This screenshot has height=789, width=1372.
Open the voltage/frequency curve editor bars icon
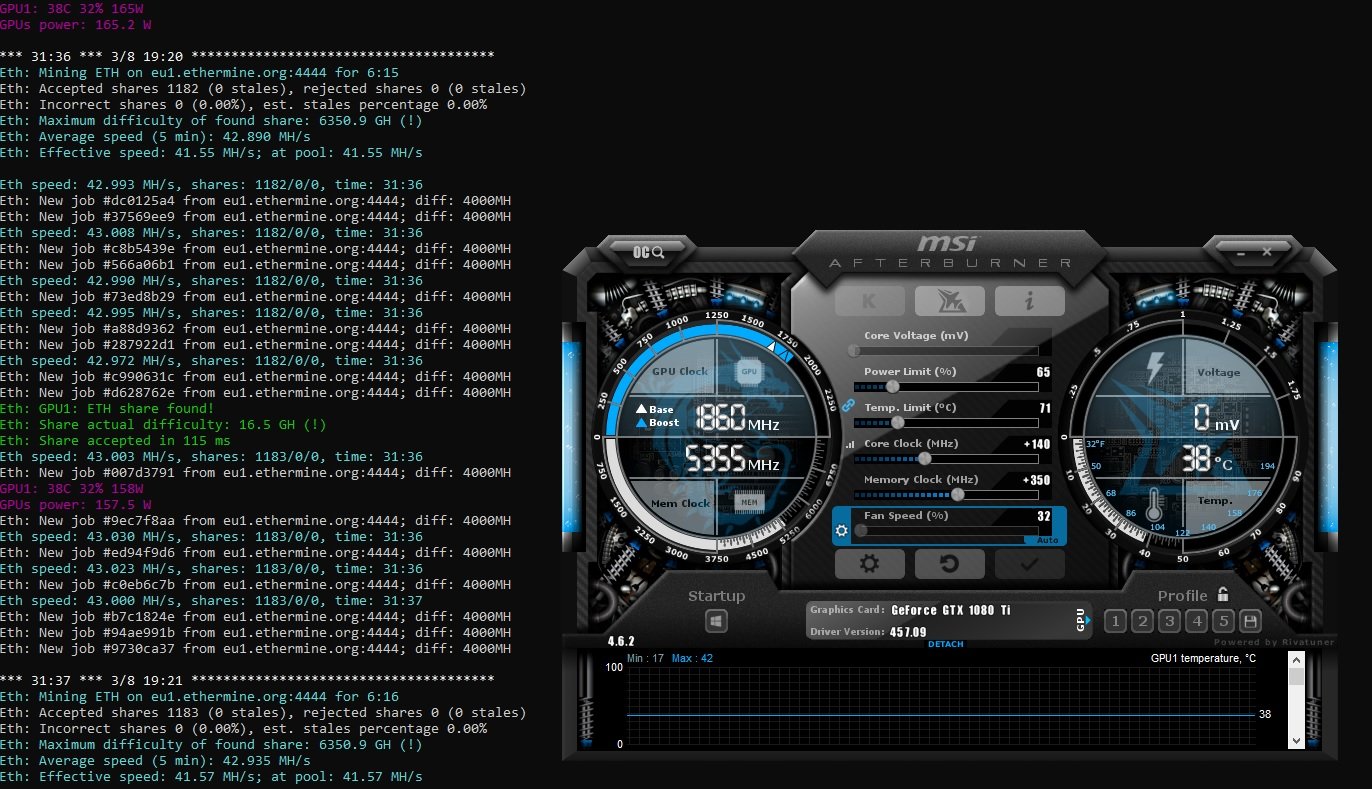pyautogui.click(x=850, y=444)
